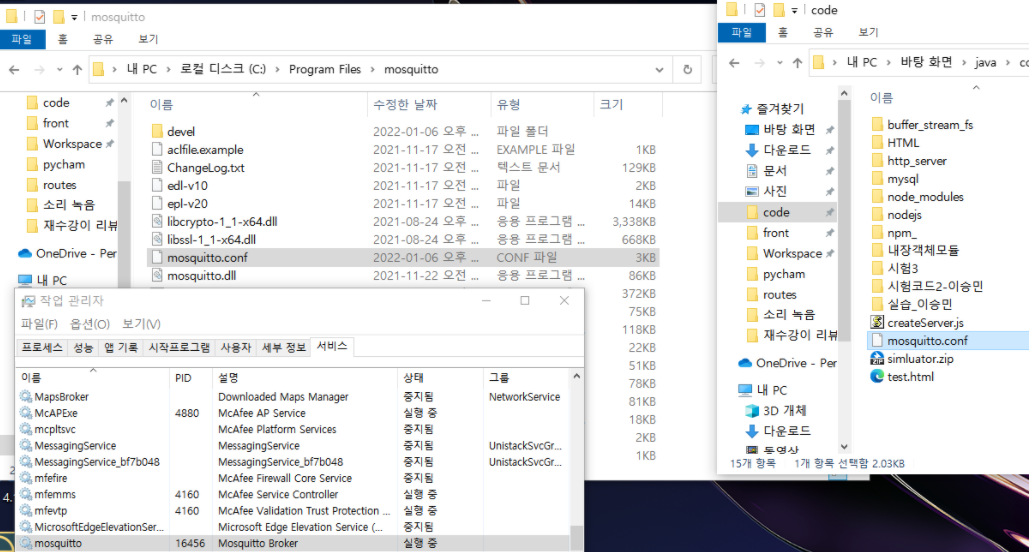Sort by 수정한 날짜 column in mosquitto window
Viewport: 1029px width, 552px height.
(405, 104)
